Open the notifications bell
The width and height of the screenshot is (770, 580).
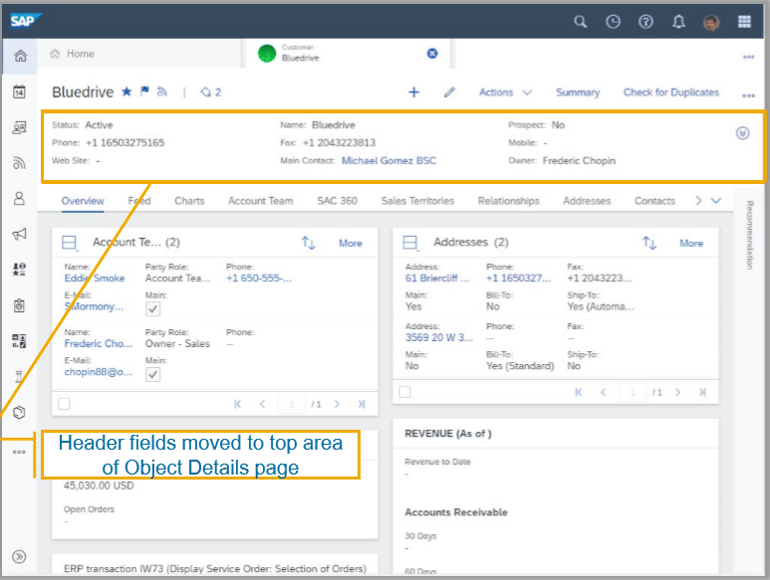679,22
